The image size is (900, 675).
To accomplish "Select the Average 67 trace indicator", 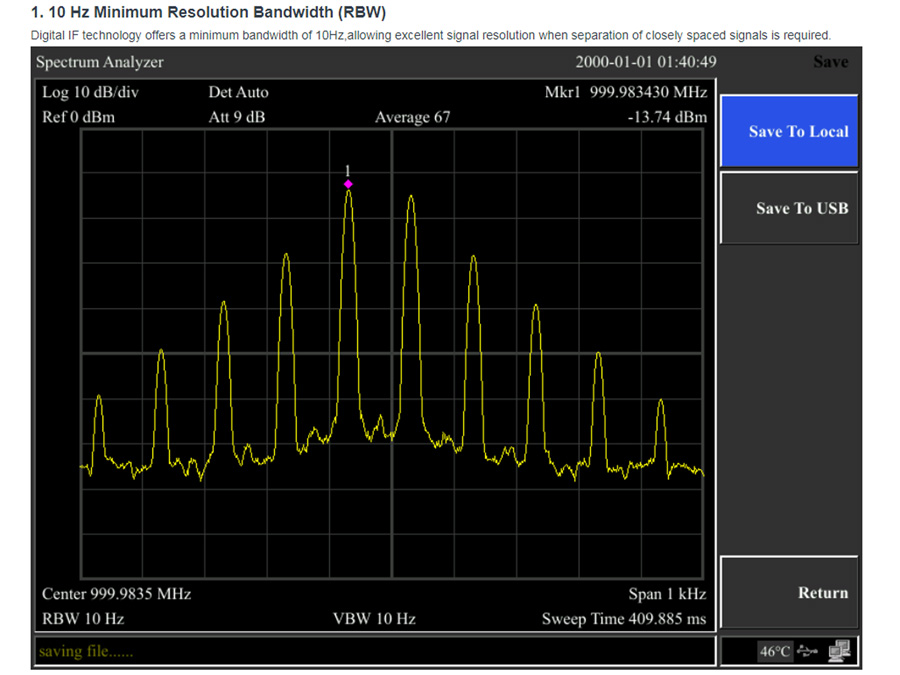I will [412, 116].
